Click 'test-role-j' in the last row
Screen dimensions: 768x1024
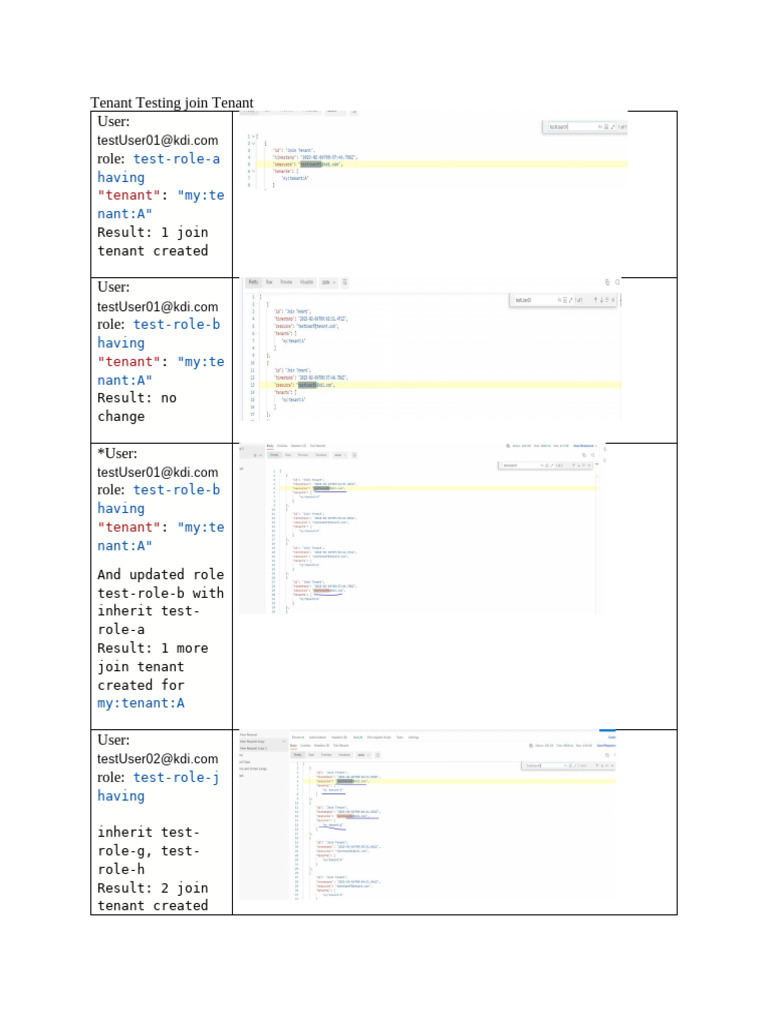176,777
